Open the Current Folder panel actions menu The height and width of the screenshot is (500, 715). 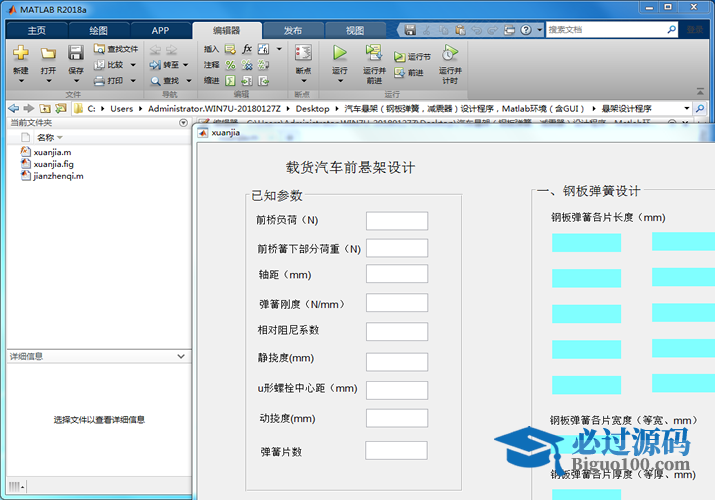pyautogui.click(x=183, y=123)
